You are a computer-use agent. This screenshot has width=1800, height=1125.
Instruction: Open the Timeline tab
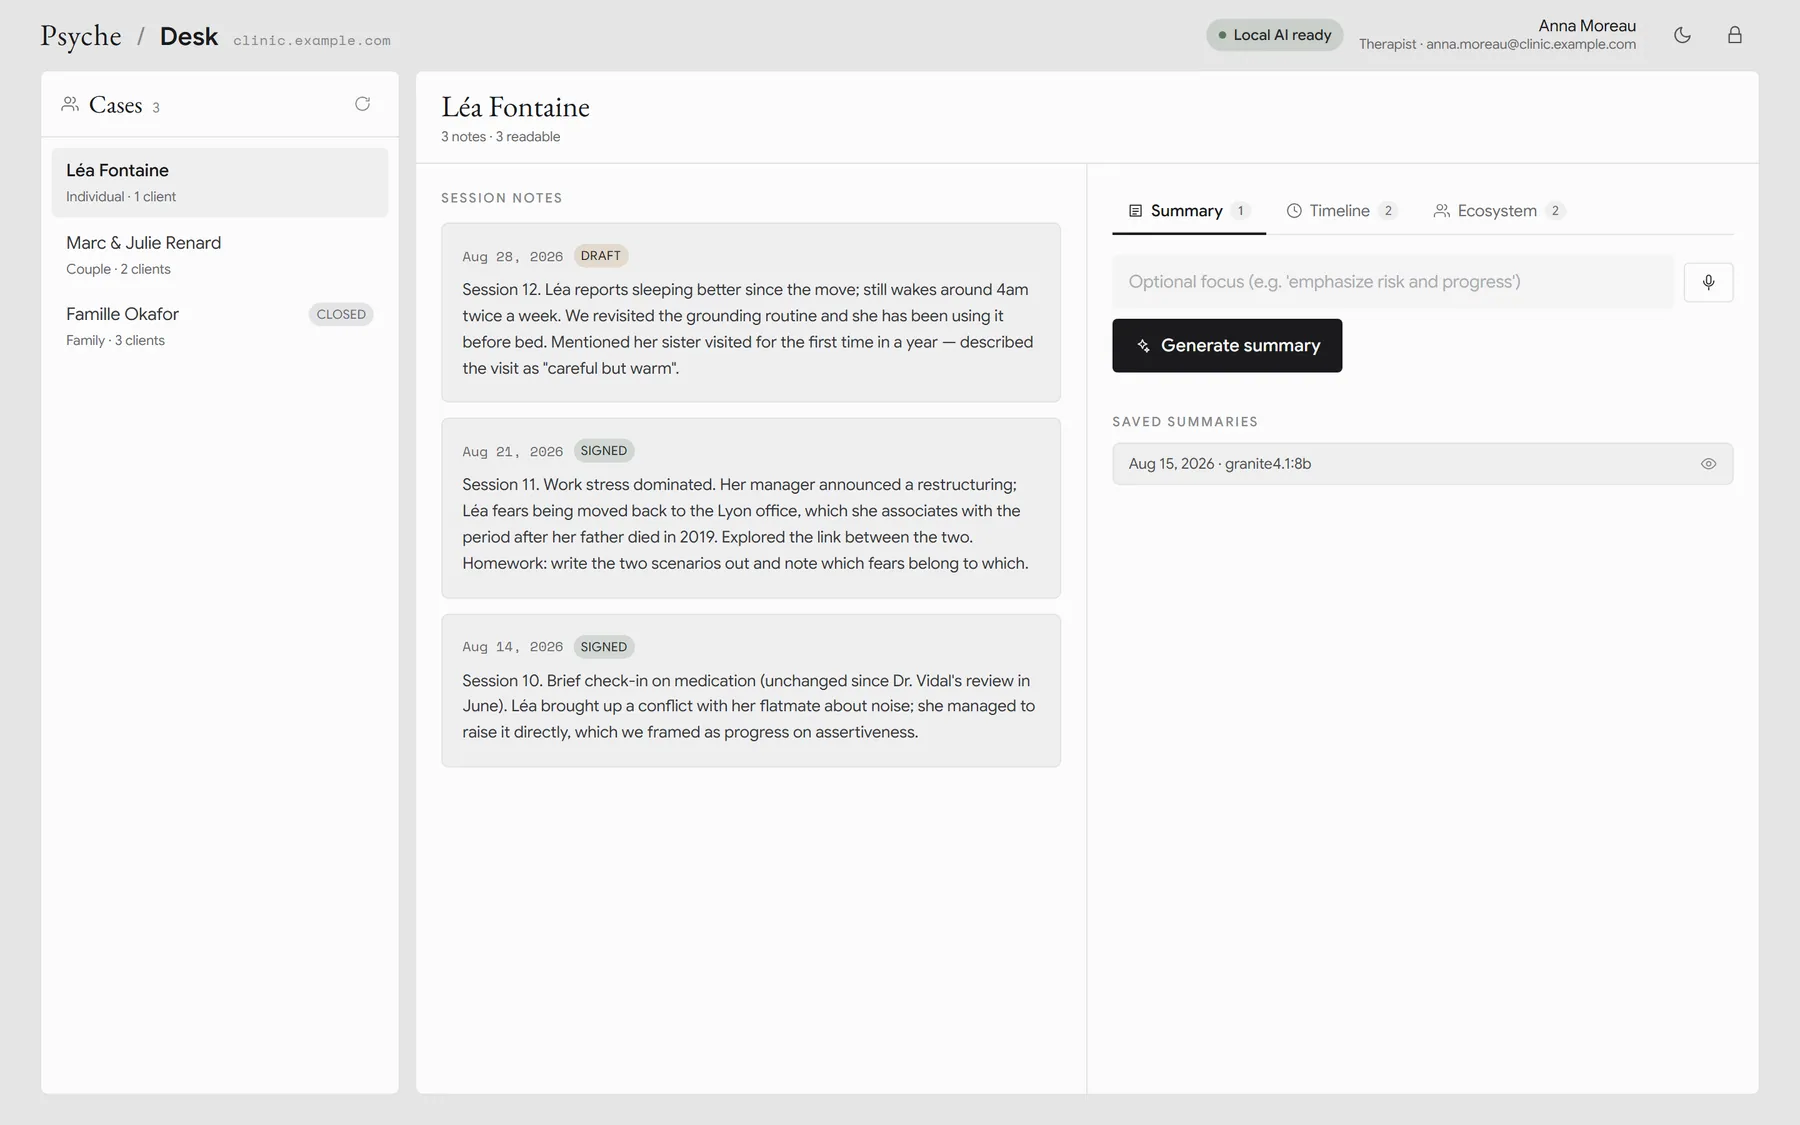coord(1340,211)
